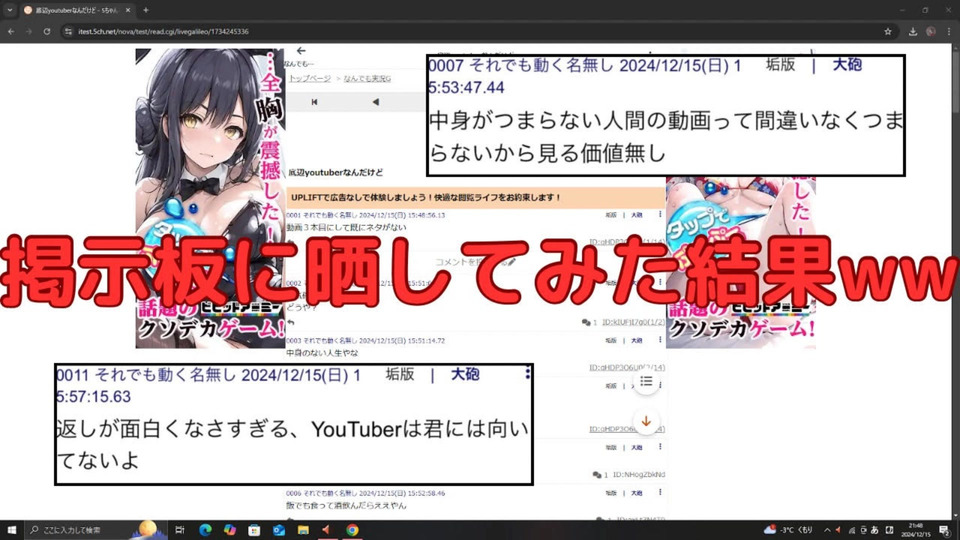Open the なんでも実況G breadcrumb link
Viewport: 960px width, 540px height.
[367, 78]
